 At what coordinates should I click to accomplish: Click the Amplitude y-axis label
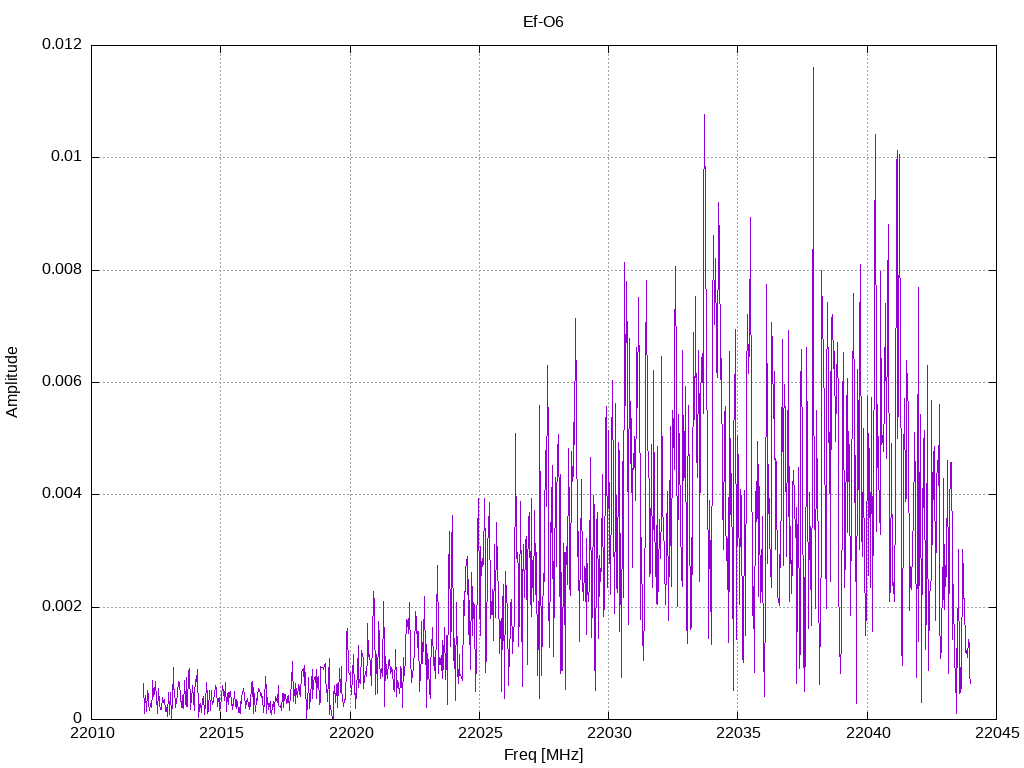click(12, 382)
